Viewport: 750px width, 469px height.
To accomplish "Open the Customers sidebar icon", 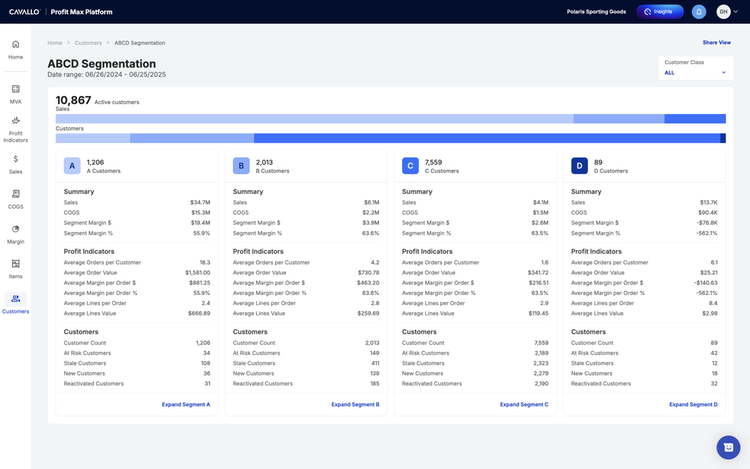I will pos(15,299).
